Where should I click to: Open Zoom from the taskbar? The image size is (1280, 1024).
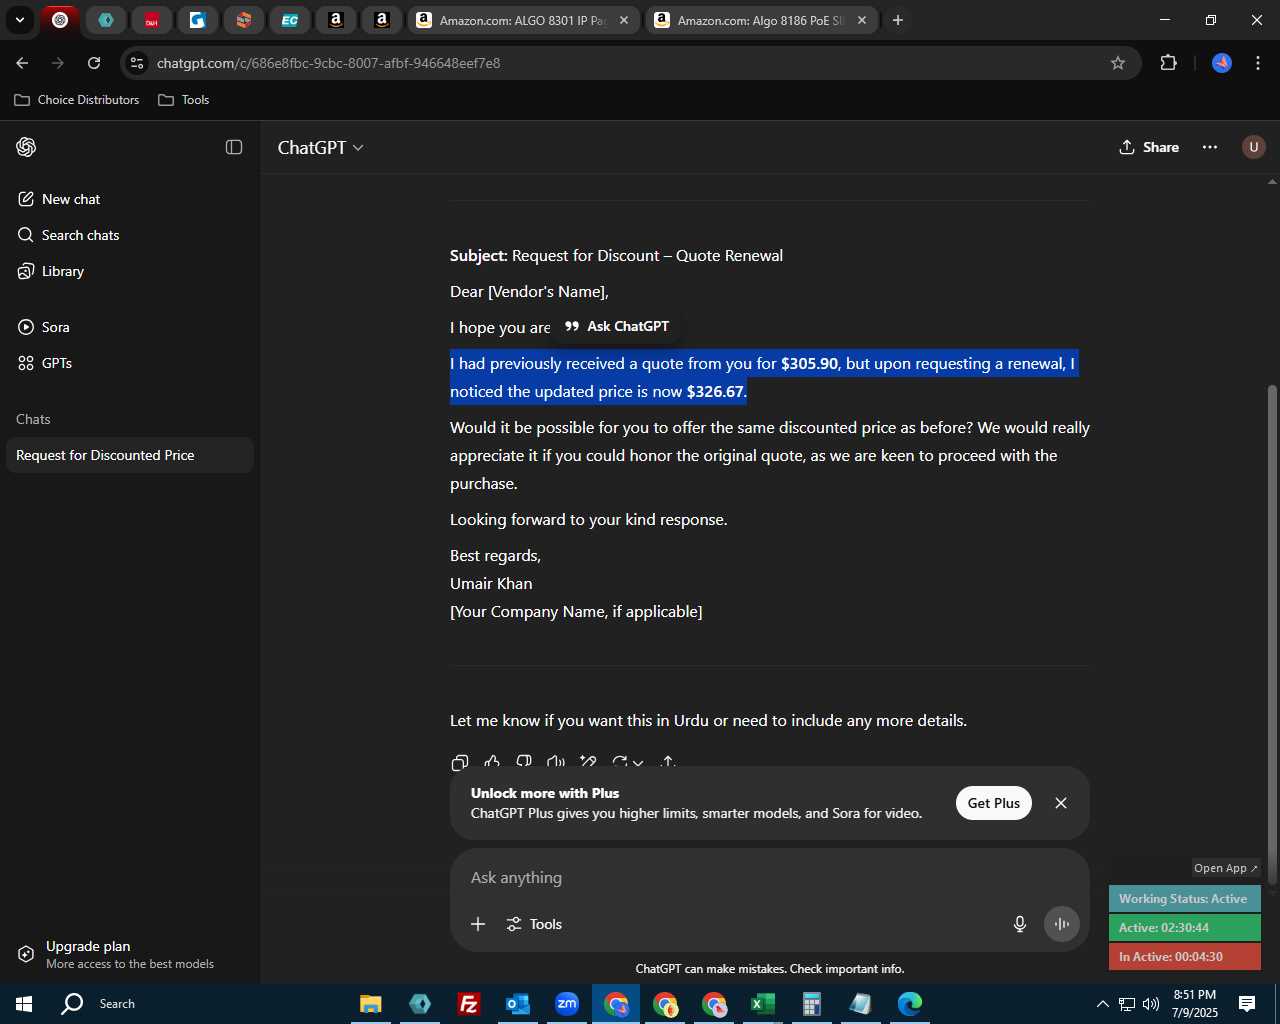(567, 1004)
